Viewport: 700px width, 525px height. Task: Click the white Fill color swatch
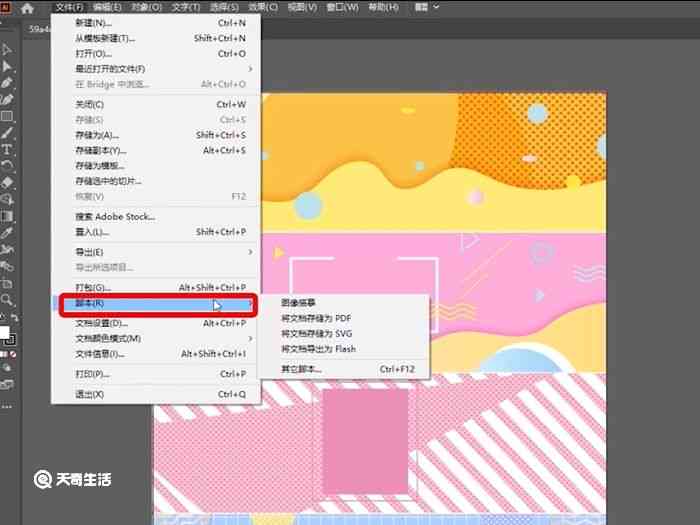(x=4, y=333)
